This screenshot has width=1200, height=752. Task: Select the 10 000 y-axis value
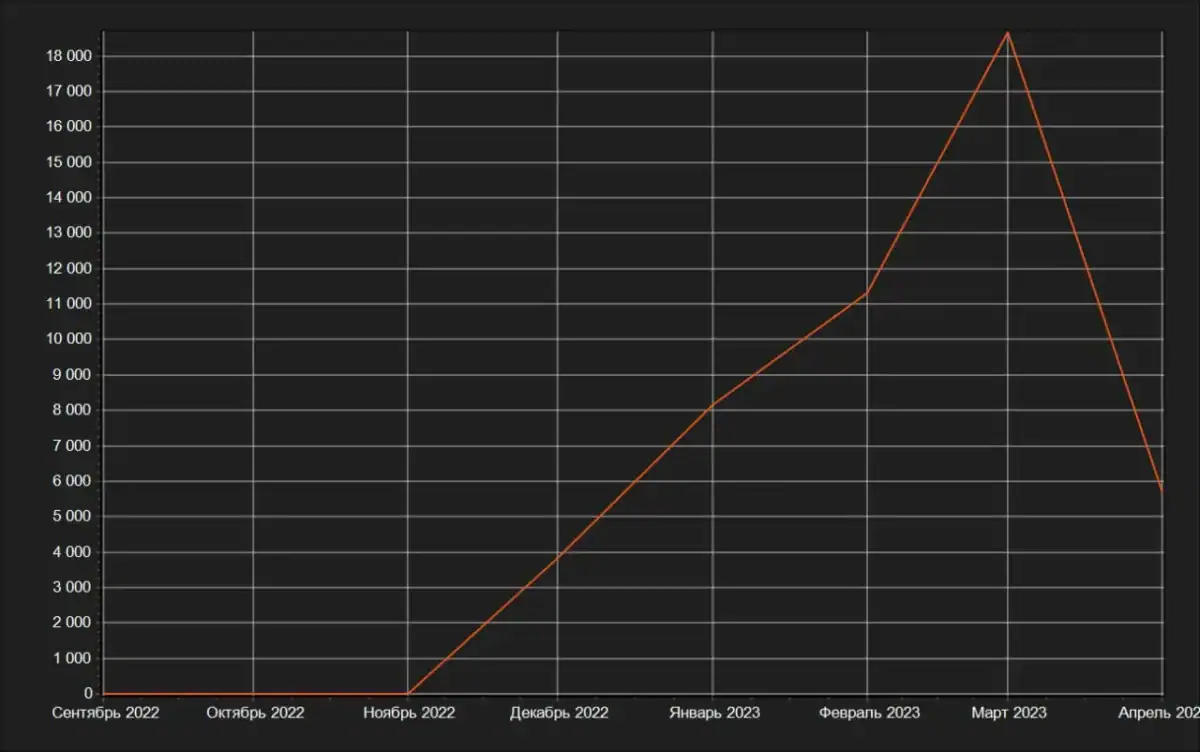(69, 340)
